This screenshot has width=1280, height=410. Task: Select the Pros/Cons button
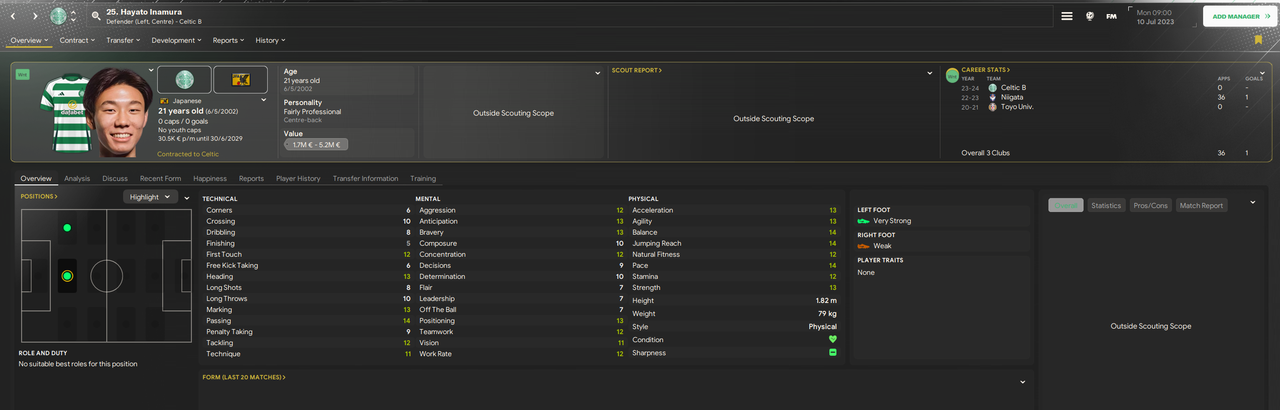1151,205
